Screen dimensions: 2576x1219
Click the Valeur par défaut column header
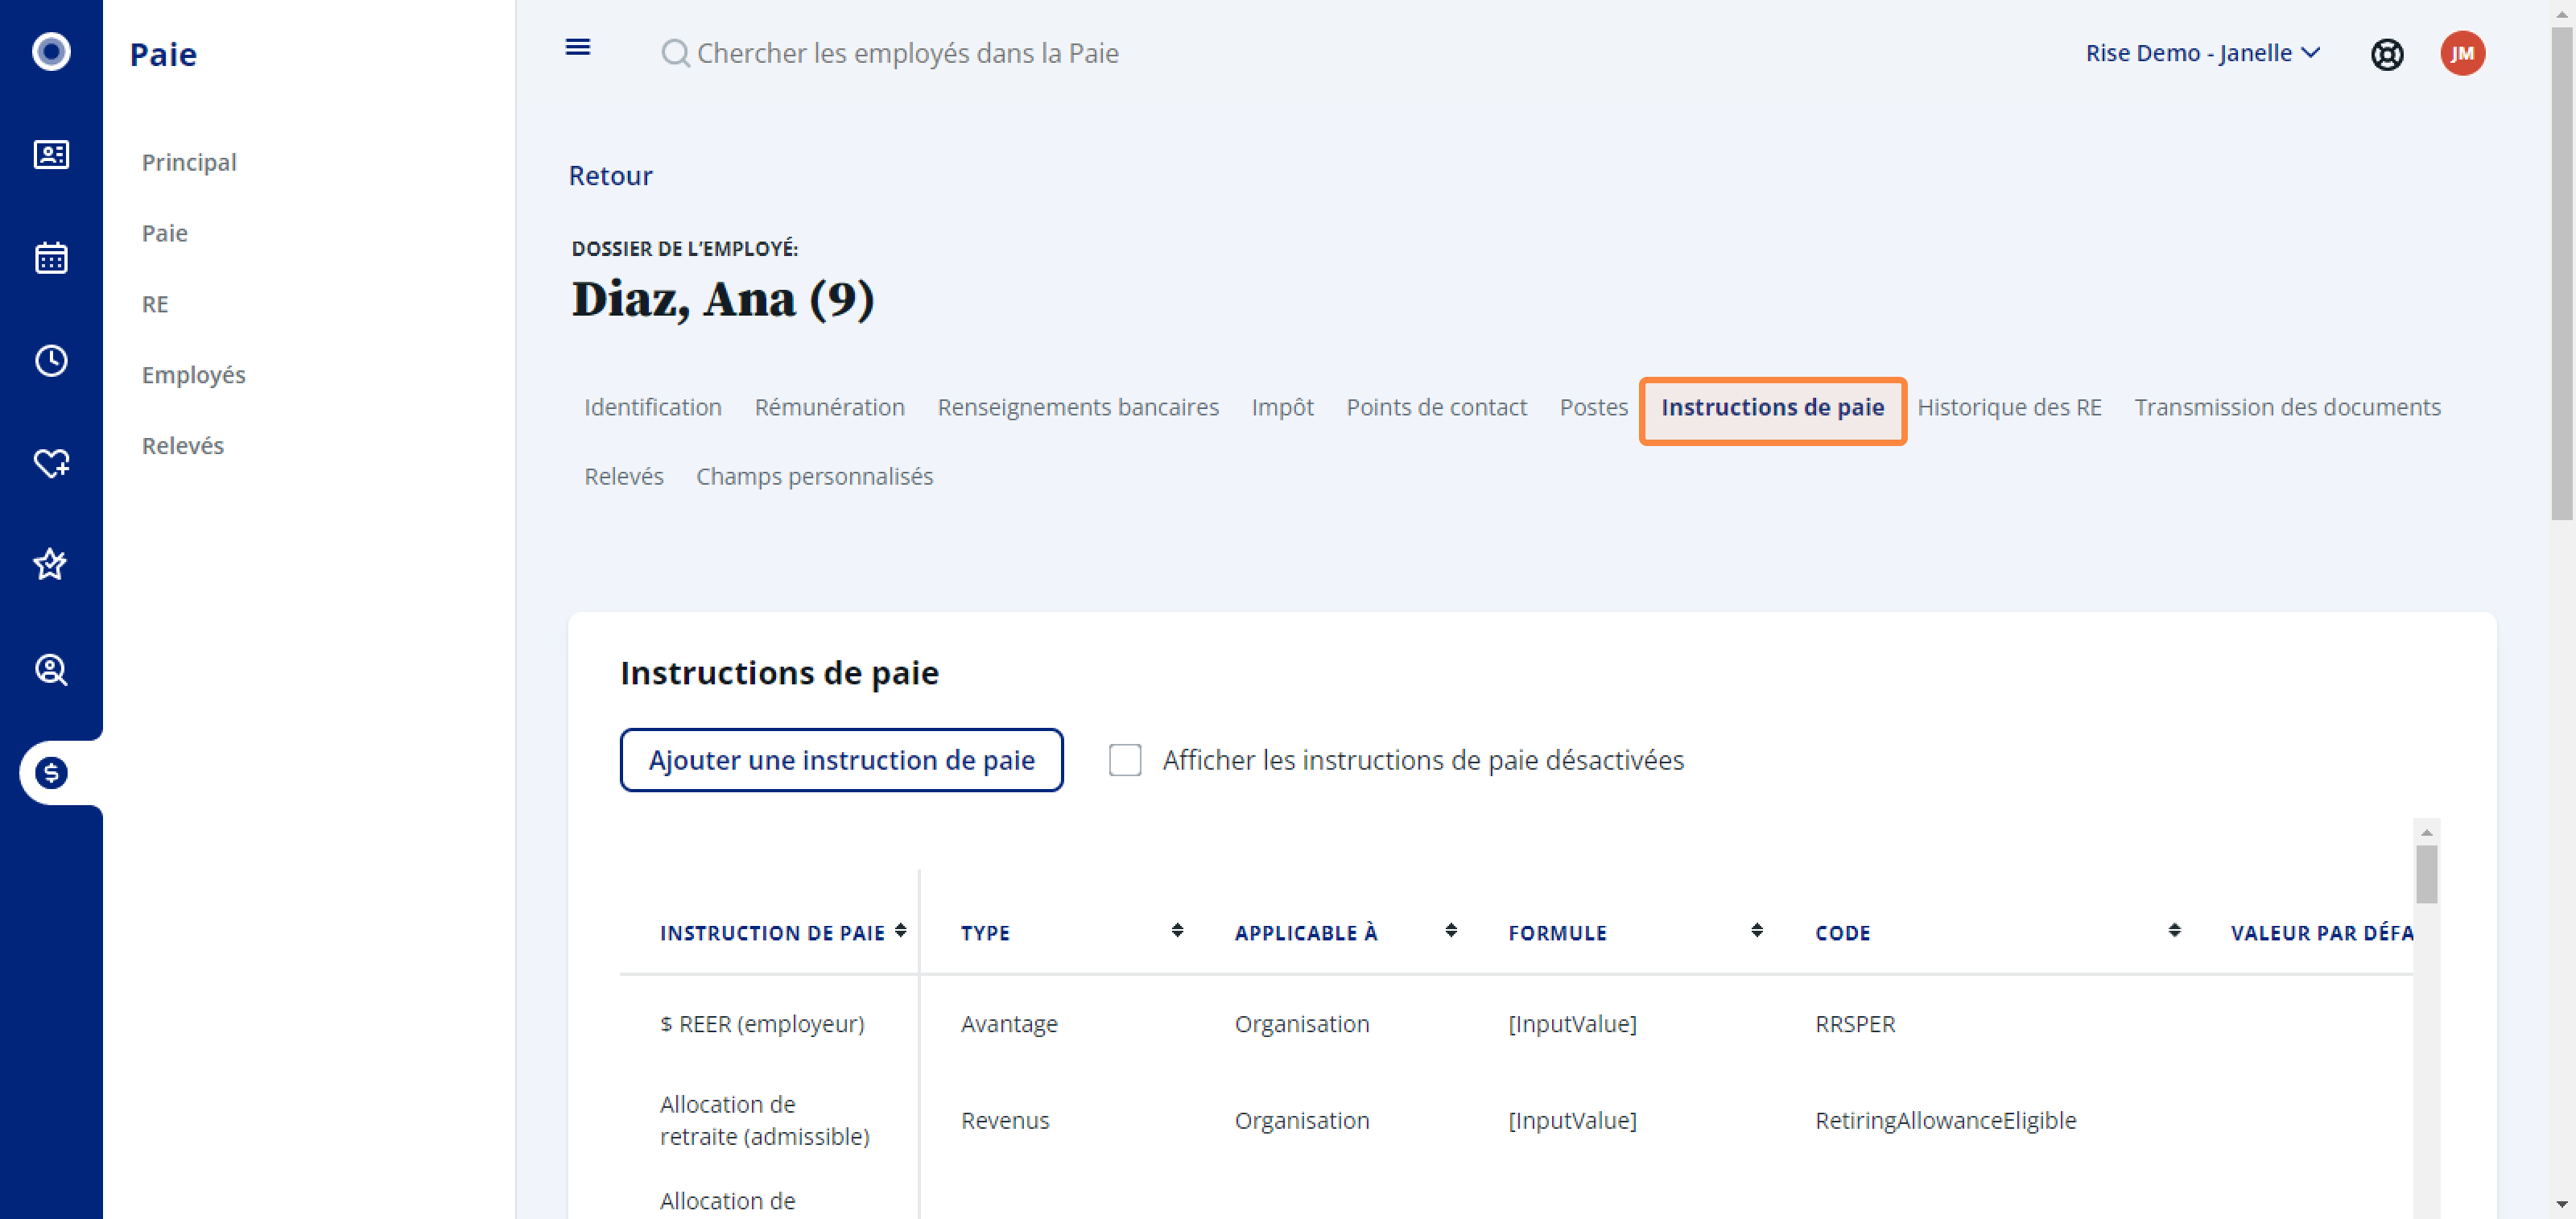tap(2321, 933)
